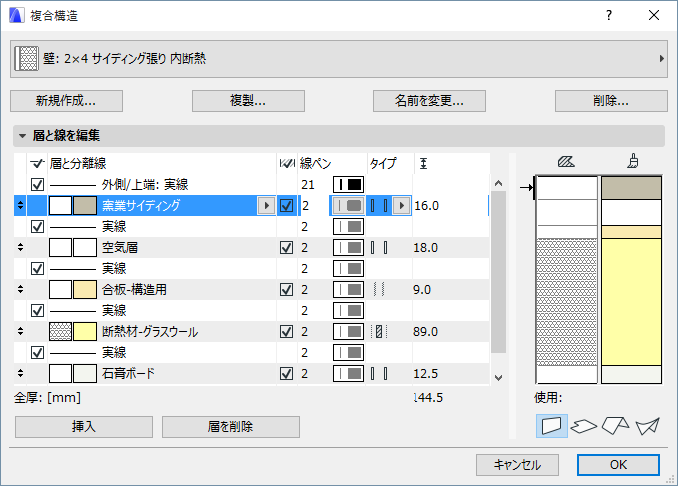Open the composite selector 壁: 2×4 サイディング張り 内断熱
Viewport: 678px width, 486px height.
pos(339,59)
